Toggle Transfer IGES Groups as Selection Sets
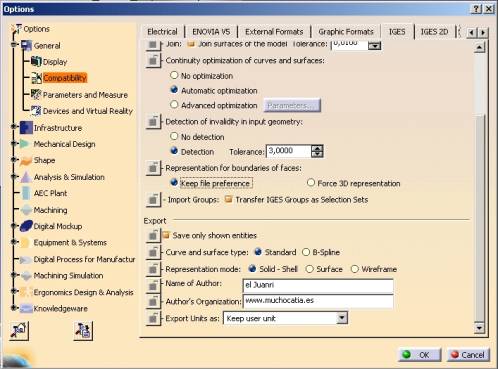The height and width of the screenshot is (369, 498). click(228, 199)
